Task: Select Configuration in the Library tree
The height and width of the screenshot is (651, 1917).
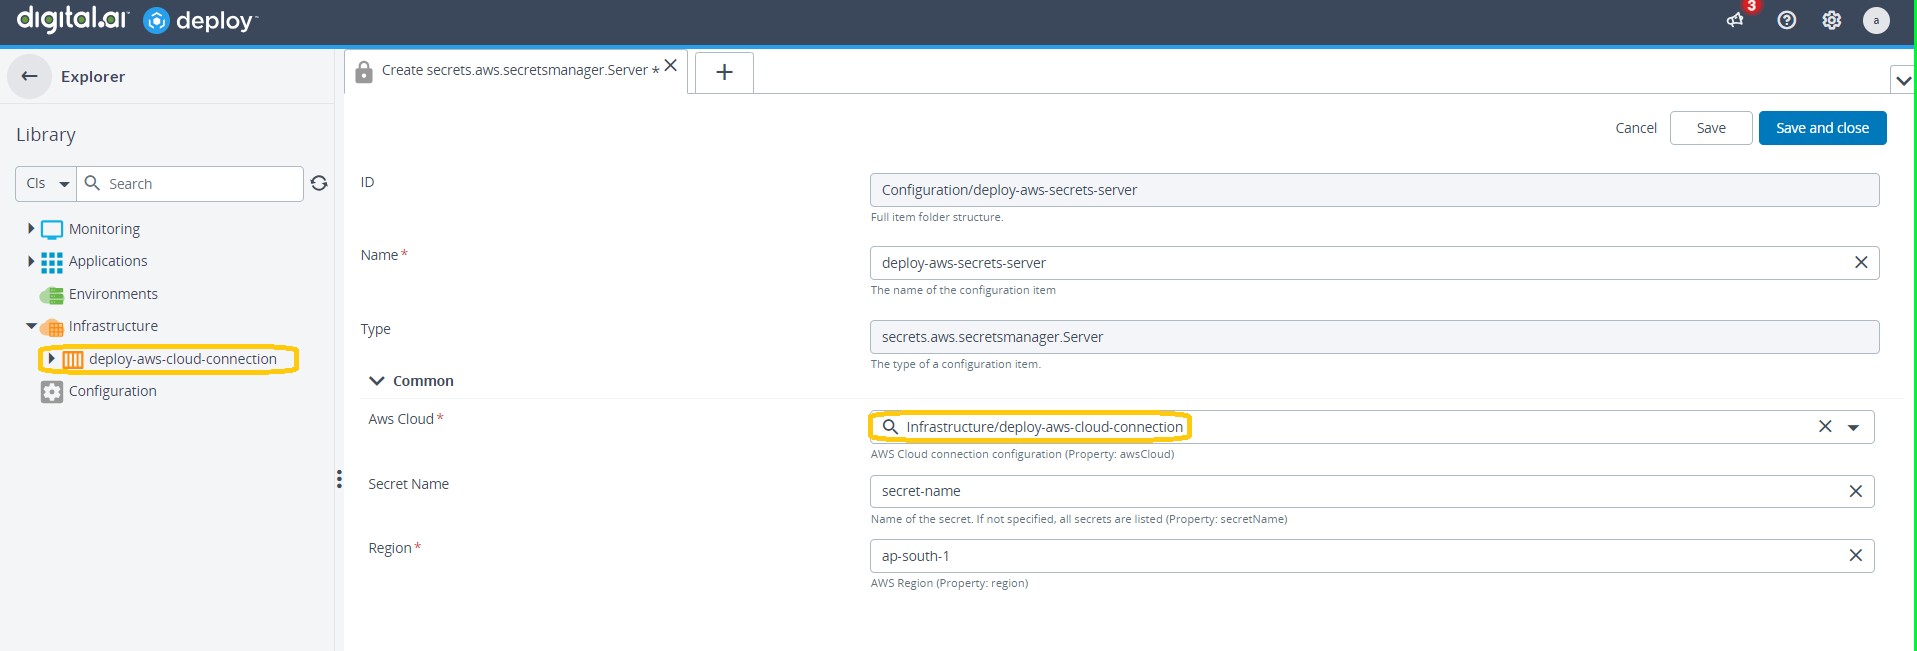Action: (112, 391)
